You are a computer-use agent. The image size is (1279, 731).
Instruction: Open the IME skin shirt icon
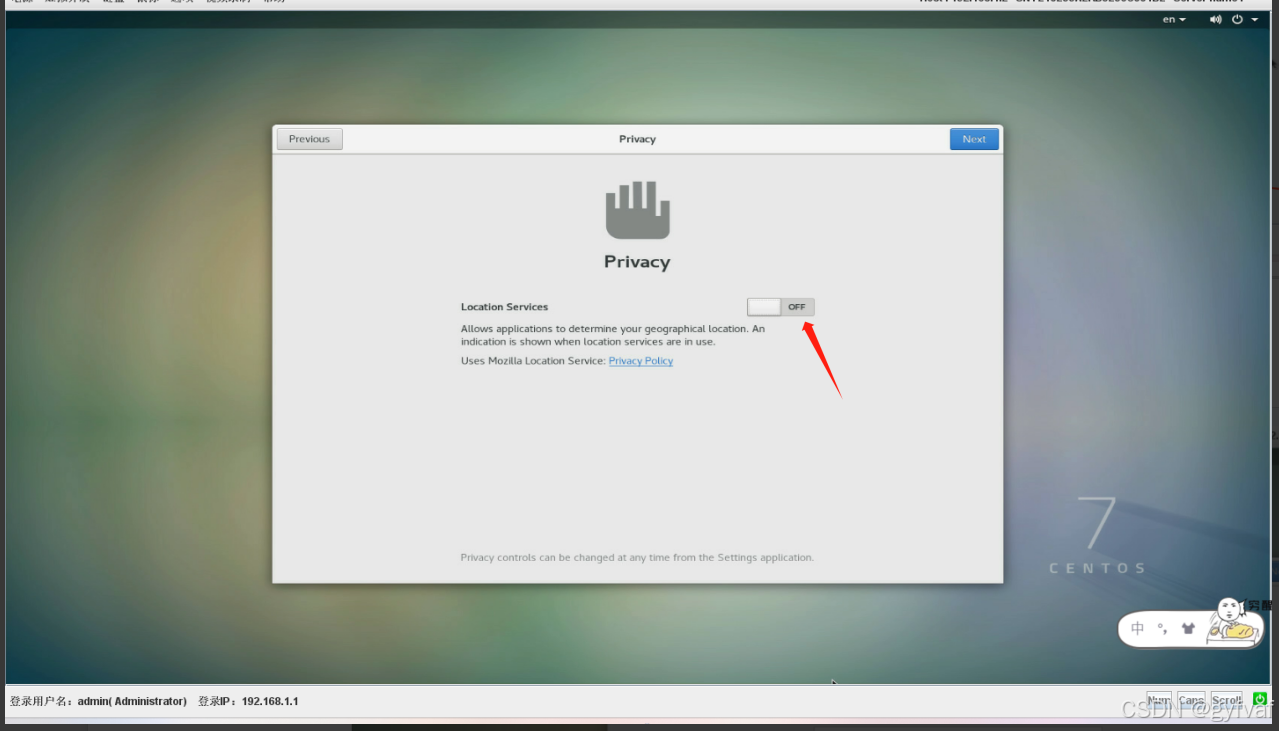[x=1188, y=629]
